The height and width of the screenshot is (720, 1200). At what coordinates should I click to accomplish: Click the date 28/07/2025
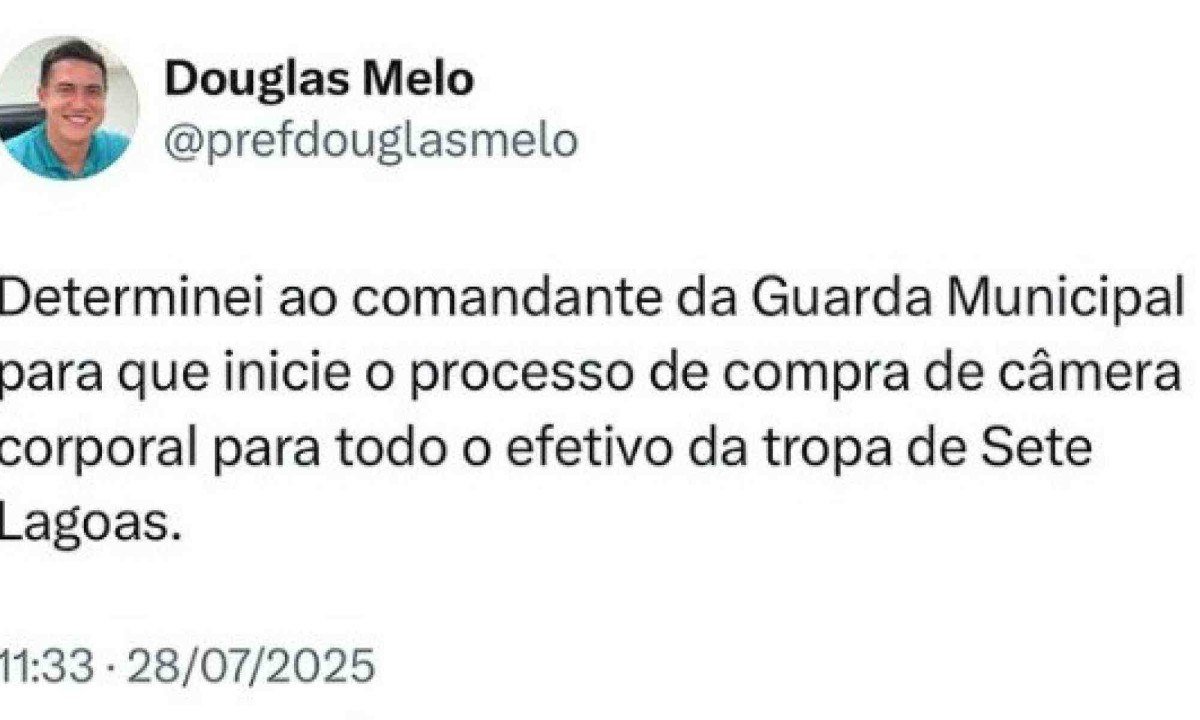point(248,665)
